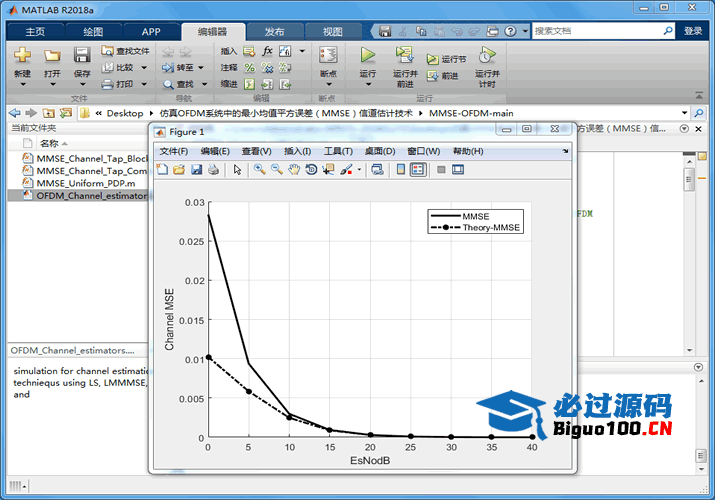Click the Print (打印) icon in ribbon
The width and height of the screenshot is (715, 500).
coord(108,84)
